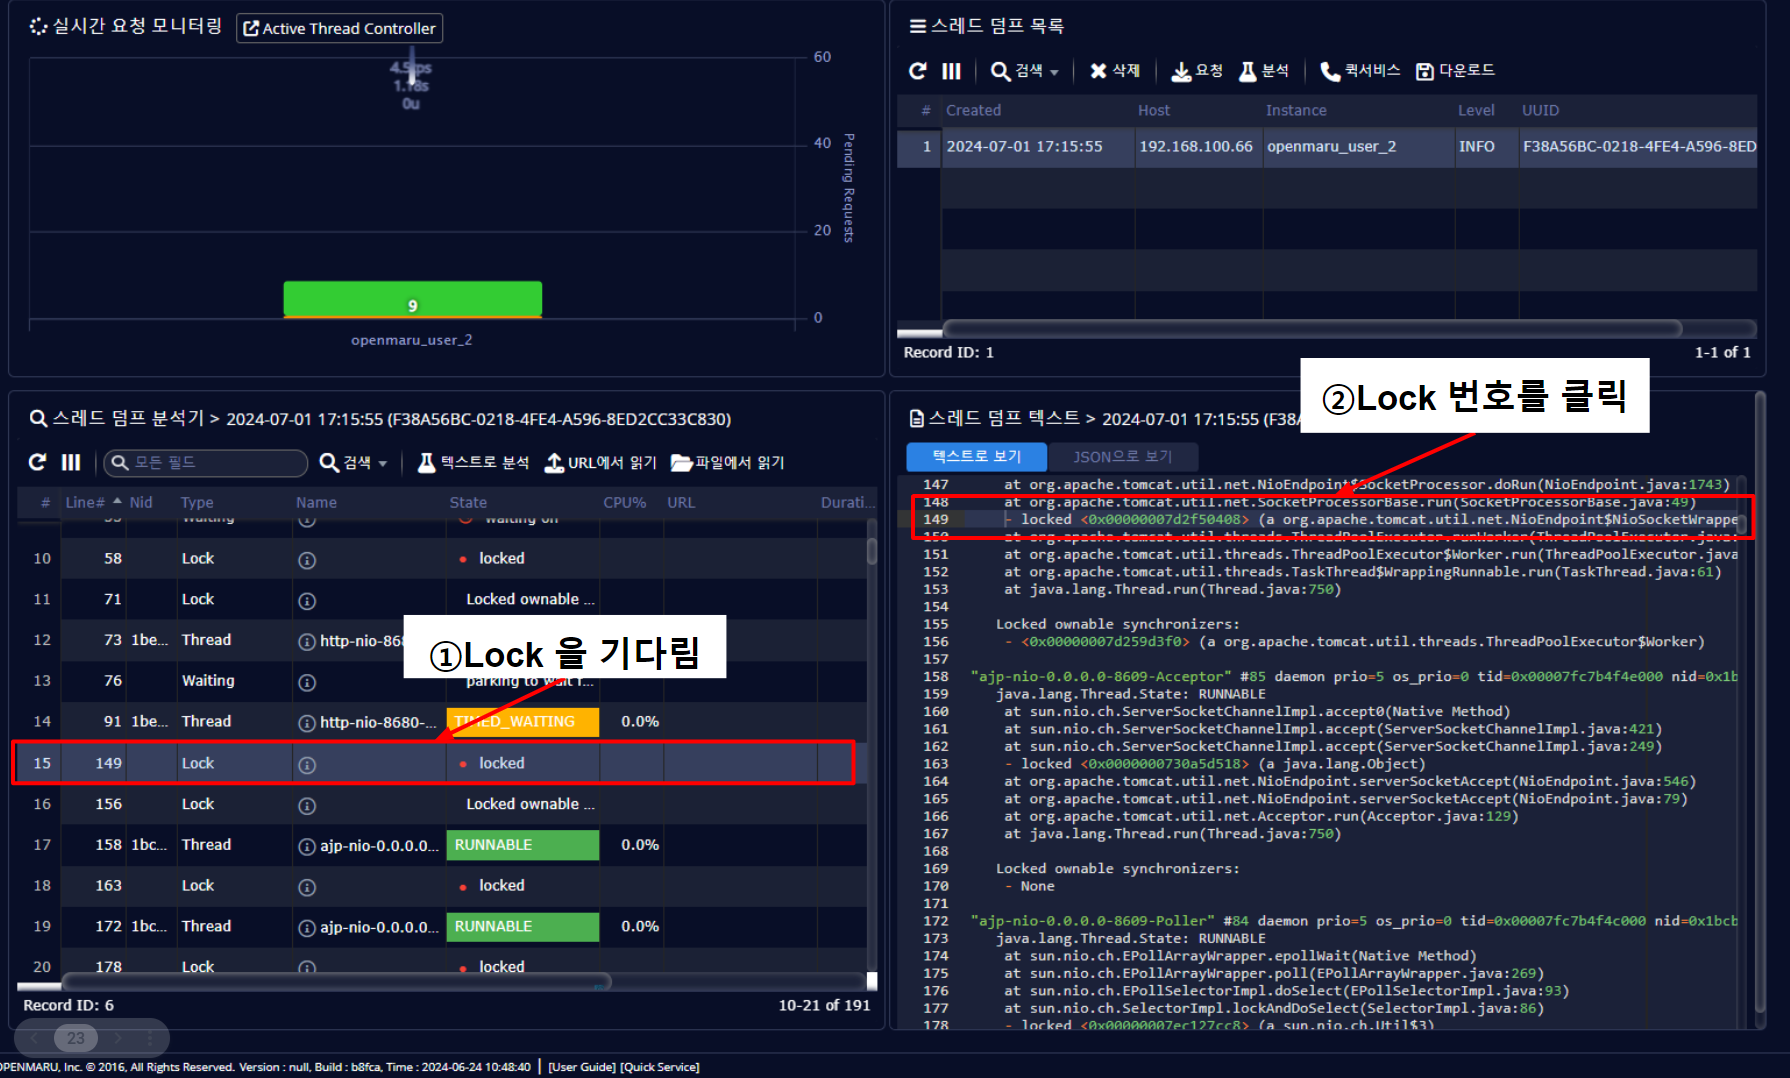Viewport: 1790px width, 1078px height.
Task: Click the 분석 analysis flask icon
Action: (x=1247, y=71)
